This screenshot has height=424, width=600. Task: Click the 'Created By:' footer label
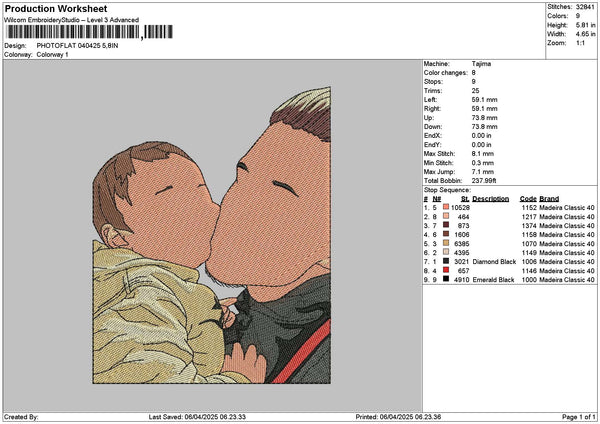[21, 417]
